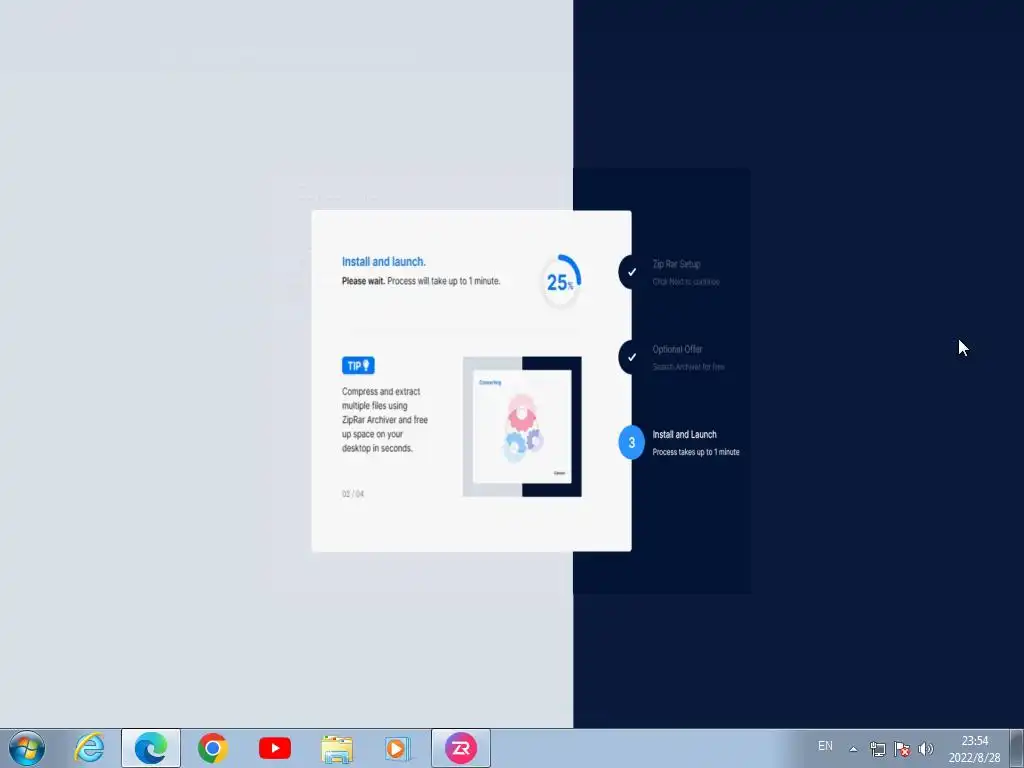Click the network connection tray icon
Viewport: 1024px width, 768px height.
click(x=877, y=749)
